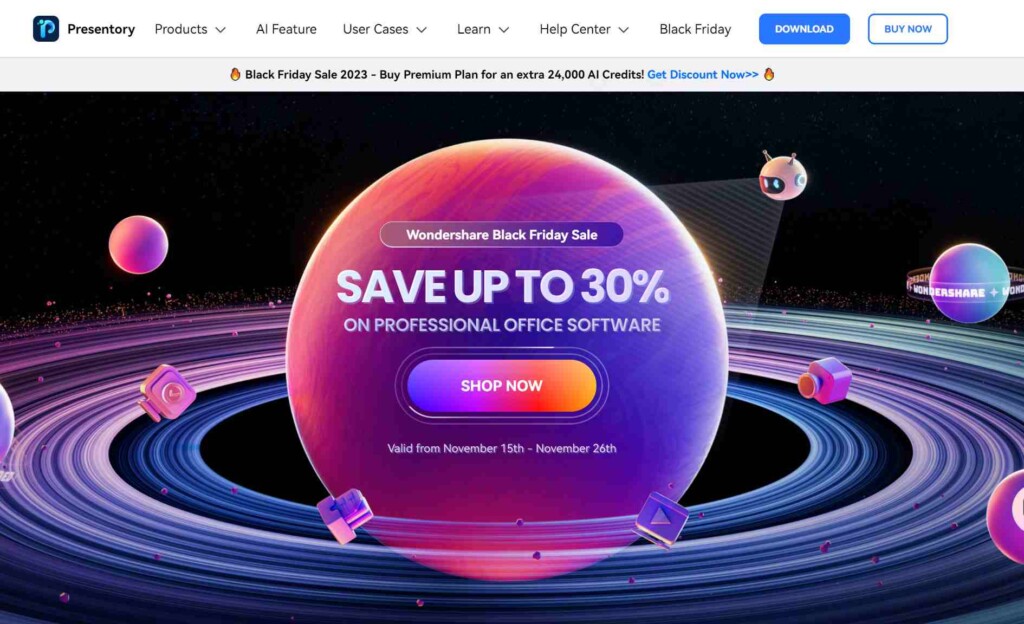Screen dimensions: 1024x624
Task: Click the fire emoji before Black Friday Sale
Action: click(x=235, y=74)
